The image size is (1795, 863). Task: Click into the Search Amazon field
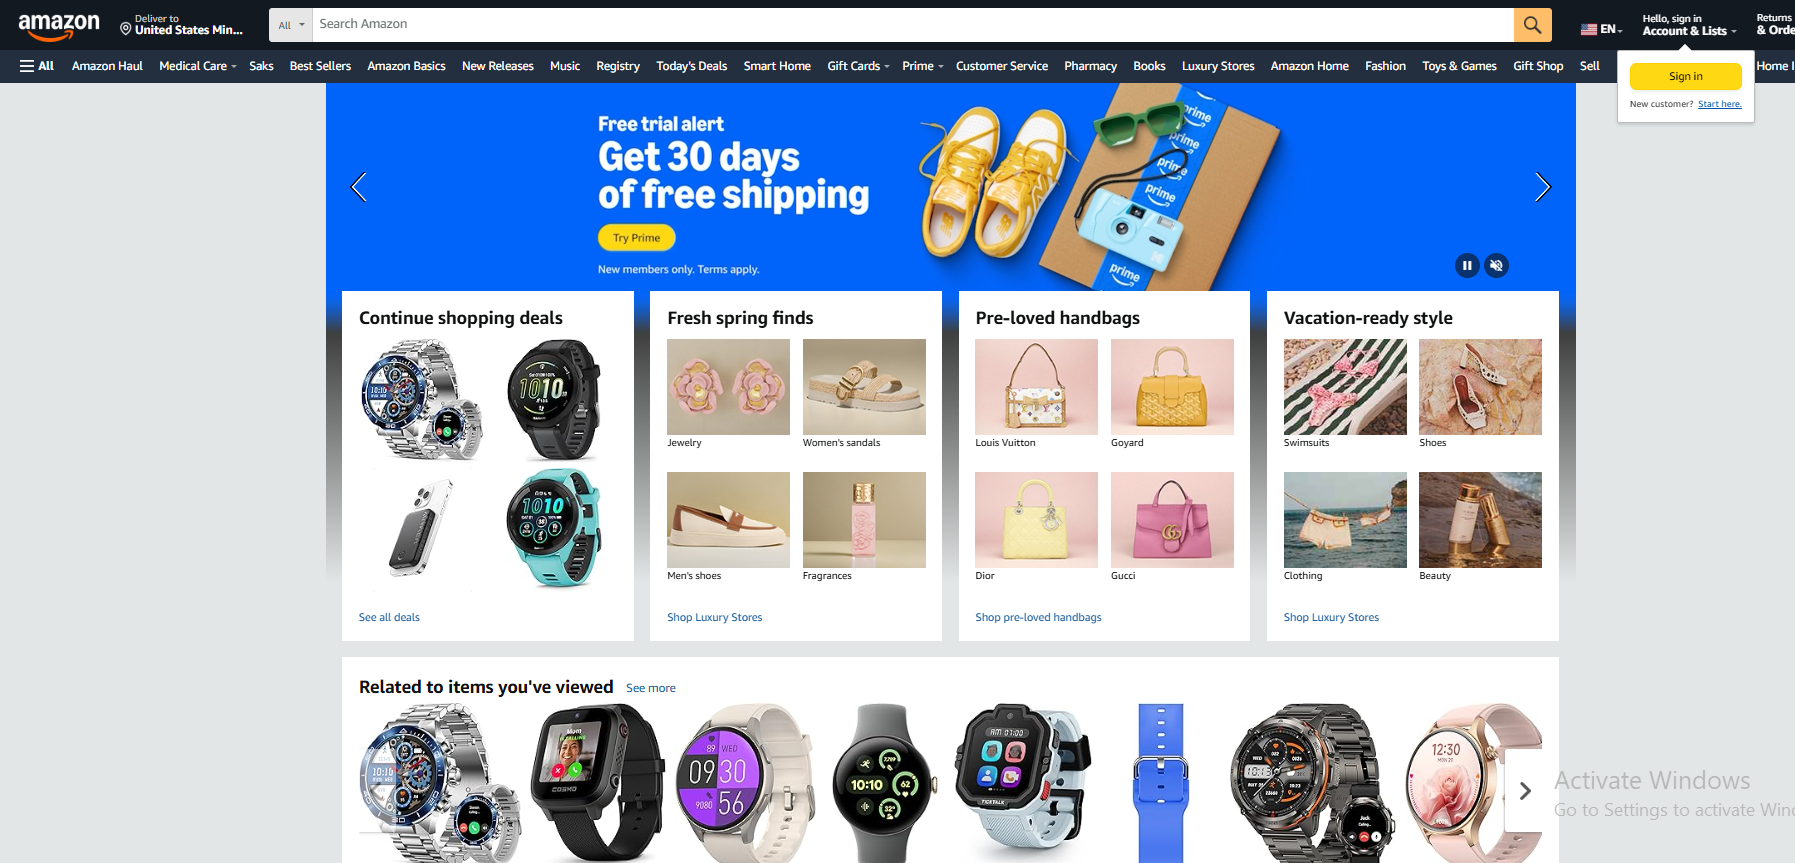coord(913,25)
